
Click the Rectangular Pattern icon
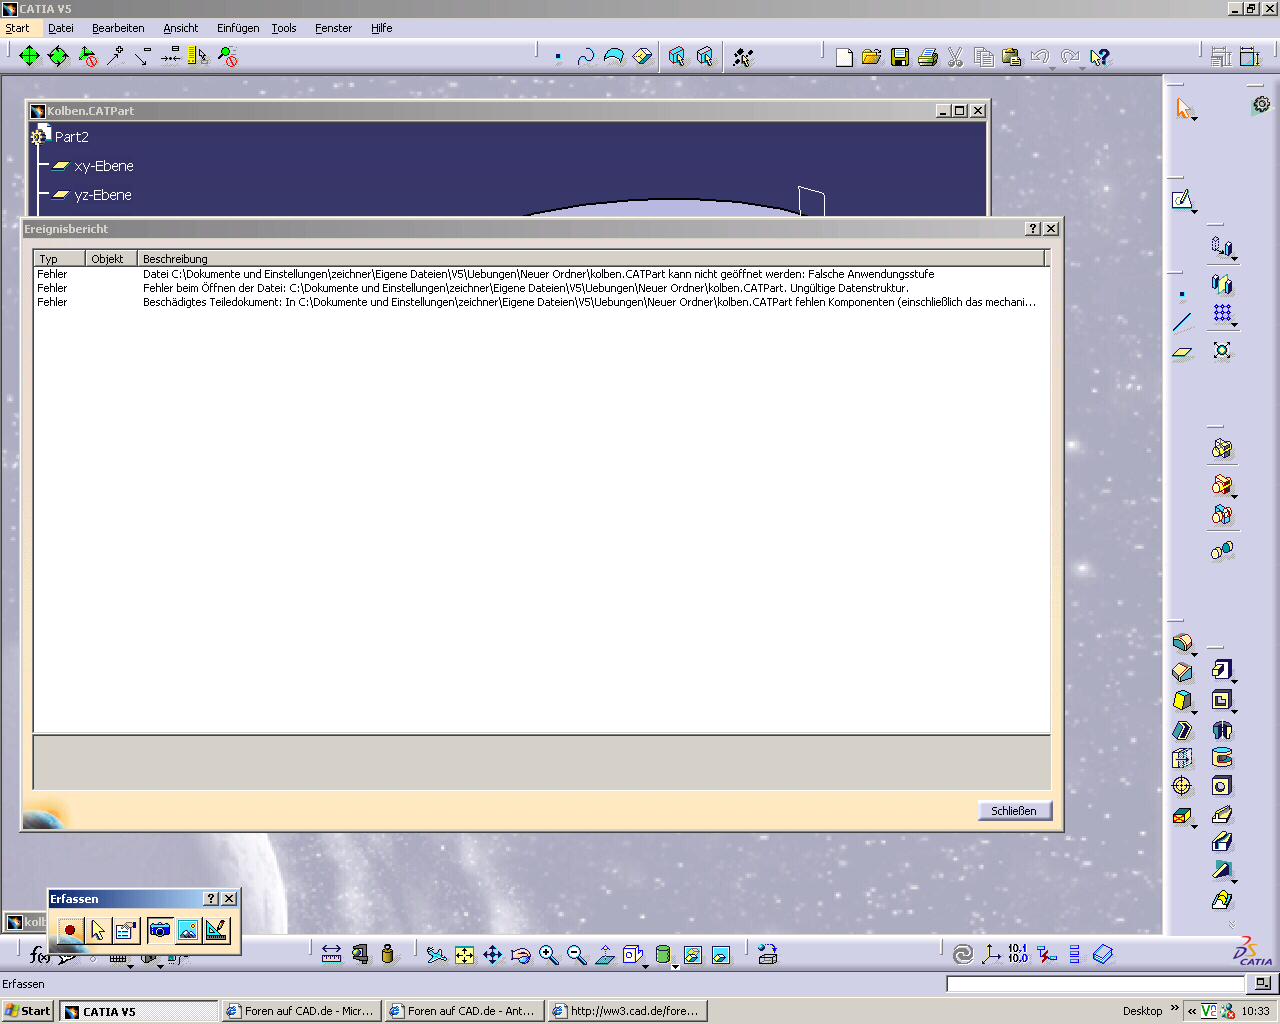[1222, 314]
